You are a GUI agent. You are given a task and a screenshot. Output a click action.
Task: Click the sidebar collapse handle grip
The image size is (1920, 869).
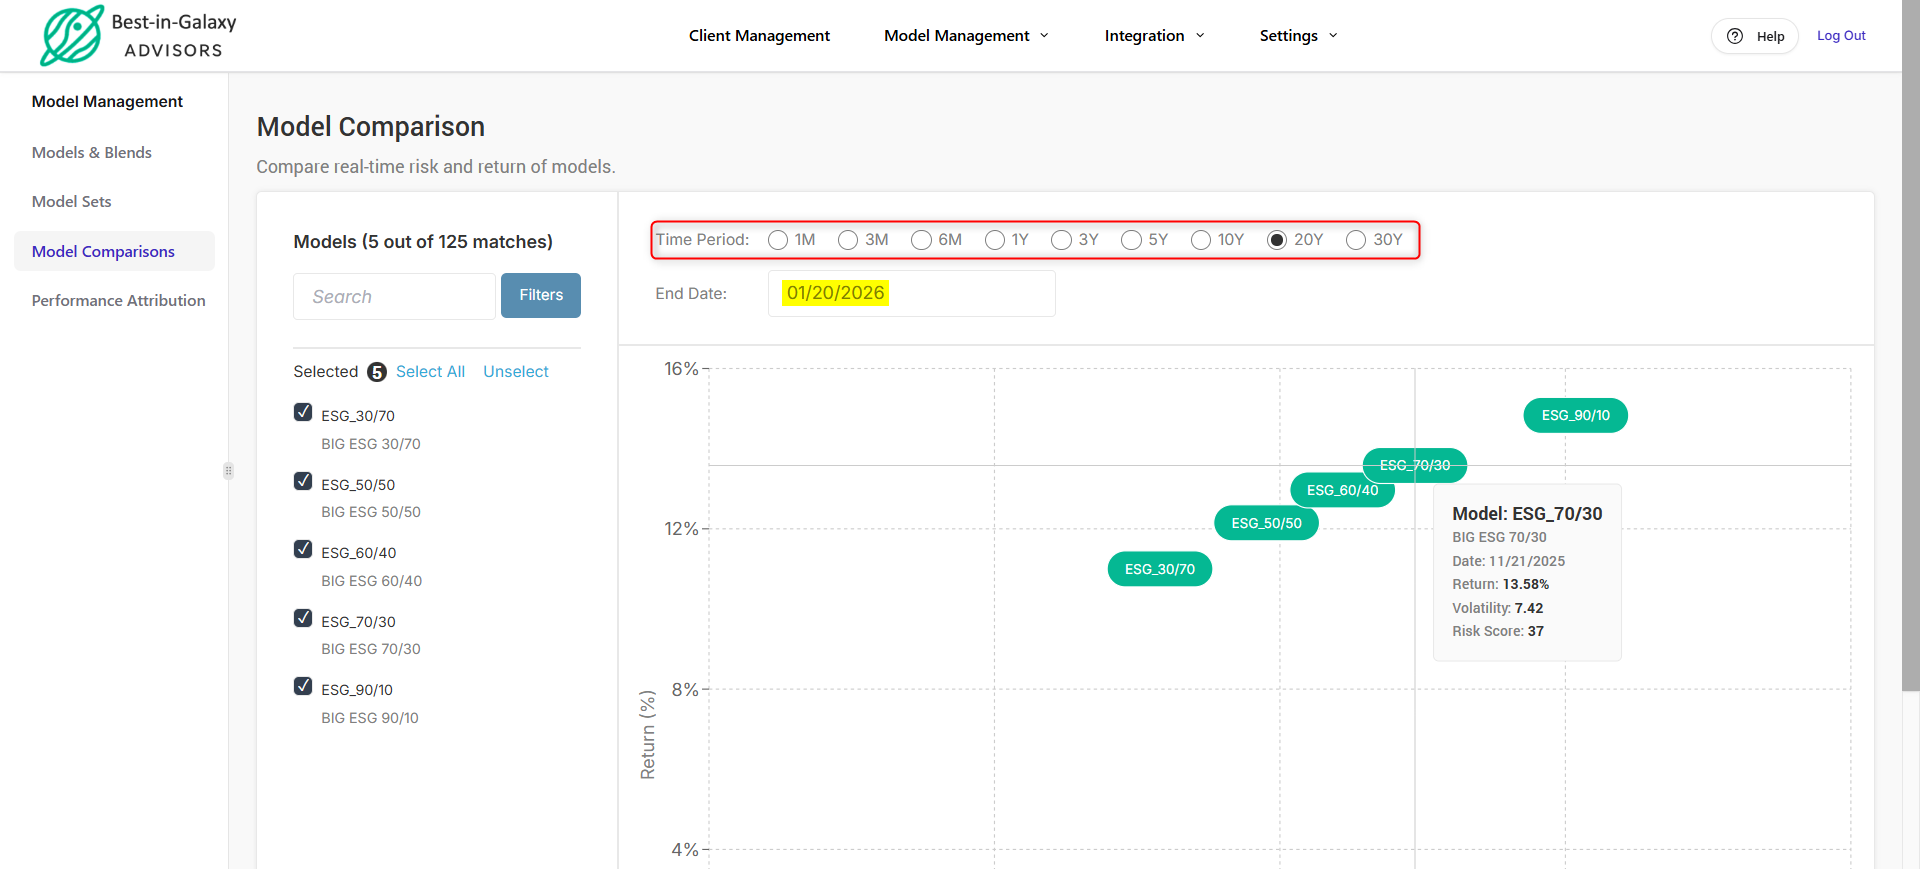click(228, 471)
